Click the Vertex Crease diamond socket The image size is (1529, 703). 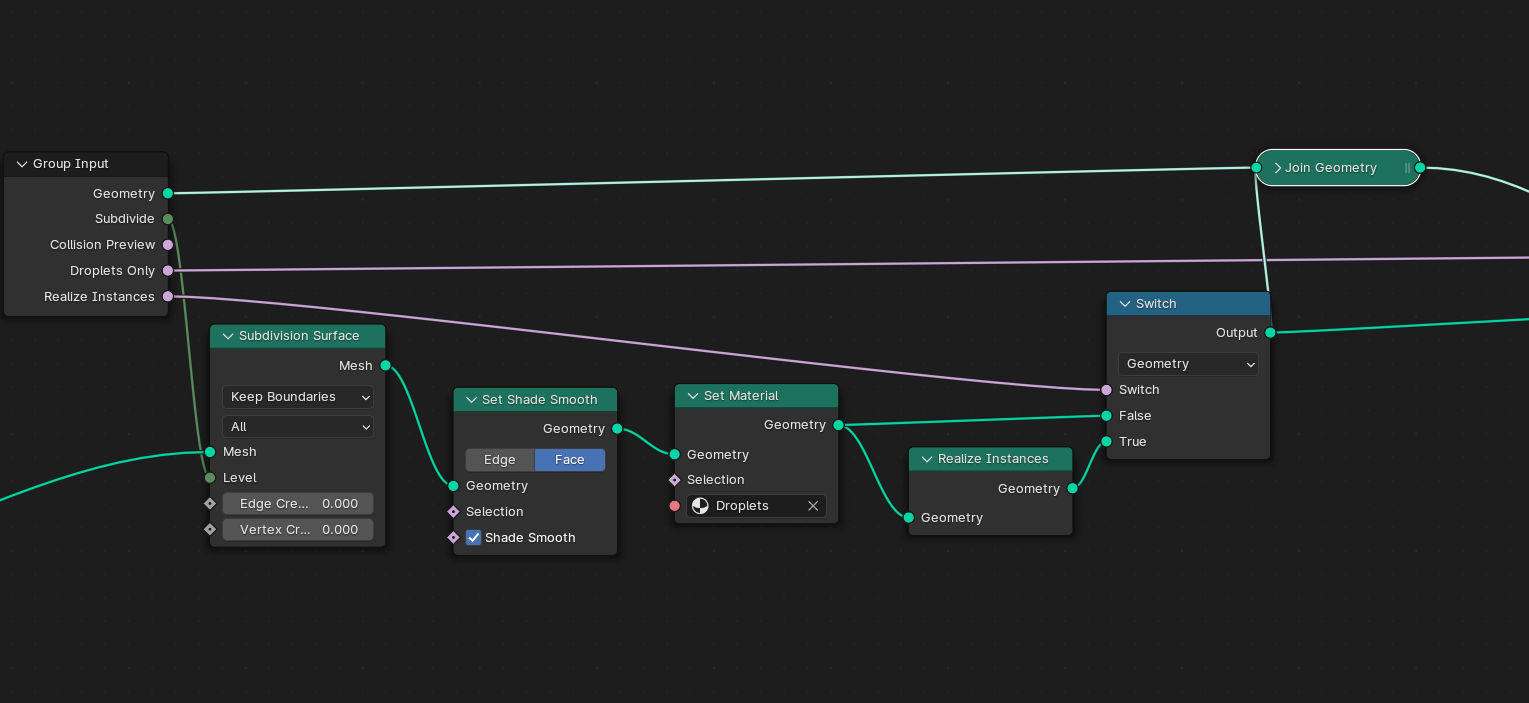pyautogui.click(x=210, y=530)
